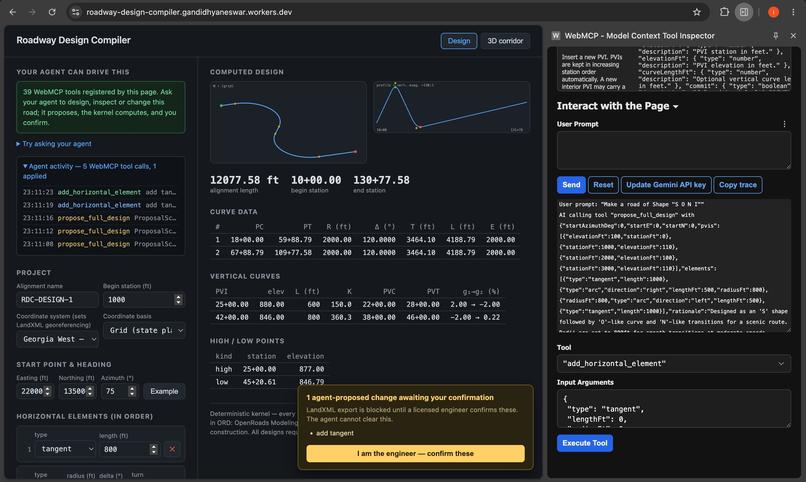806x482 pixels.
Task: Click the AI trace output log area
Action: pyautogui.click(x=673, y=265)
